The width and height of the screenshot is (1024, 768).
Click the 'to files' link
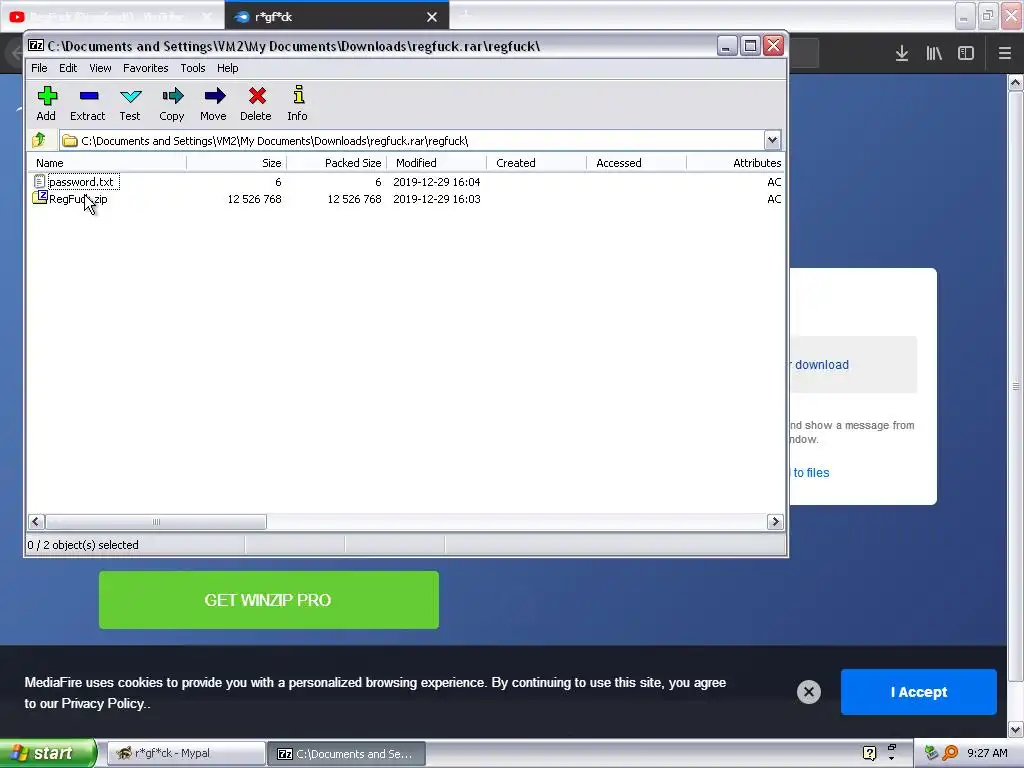810,472
